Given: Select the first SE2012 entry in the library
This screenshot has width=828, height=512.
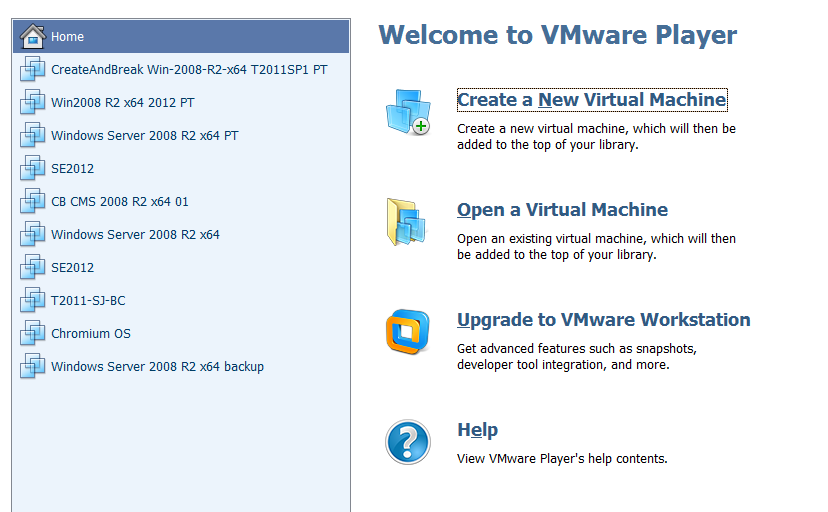Looking at the screenshot, I should pos(72,169).
